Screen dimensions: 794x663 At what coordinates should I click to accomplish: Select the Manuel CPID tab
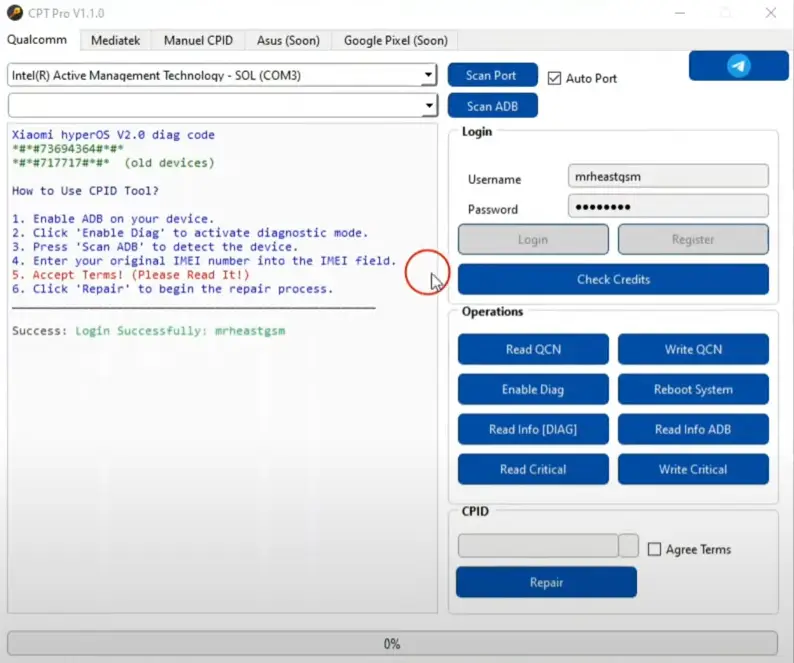198,41
